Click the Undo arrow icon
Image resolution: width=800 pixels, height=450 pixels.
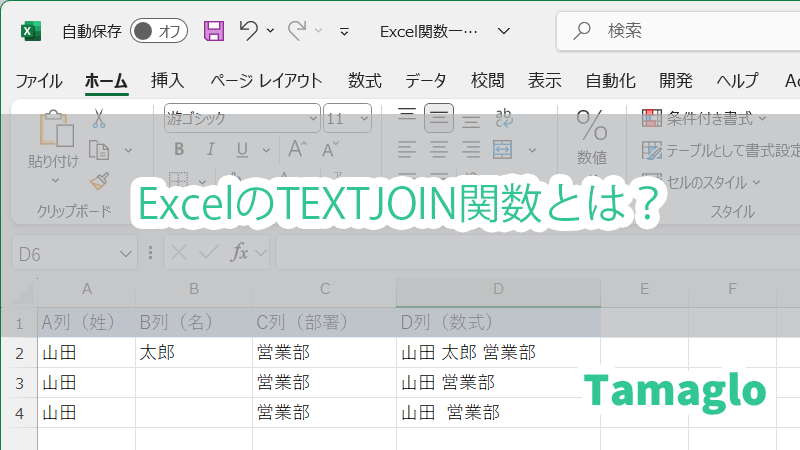[x=250, y=31]
